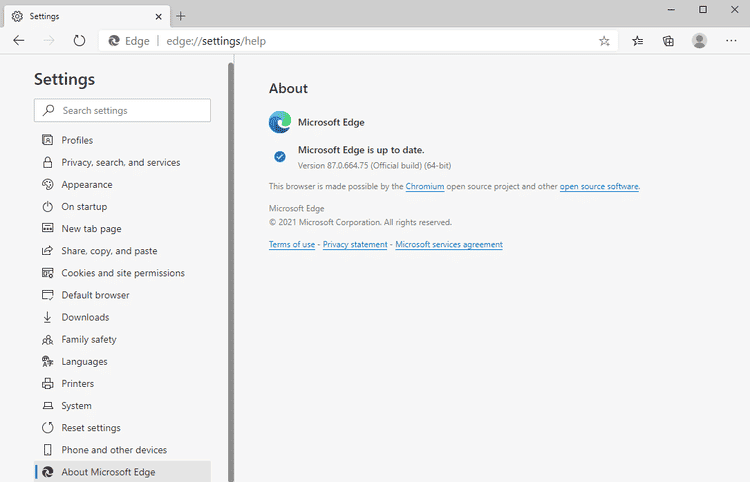Click the Family safety icon
The image size is (750, 482).
point(47,340)
